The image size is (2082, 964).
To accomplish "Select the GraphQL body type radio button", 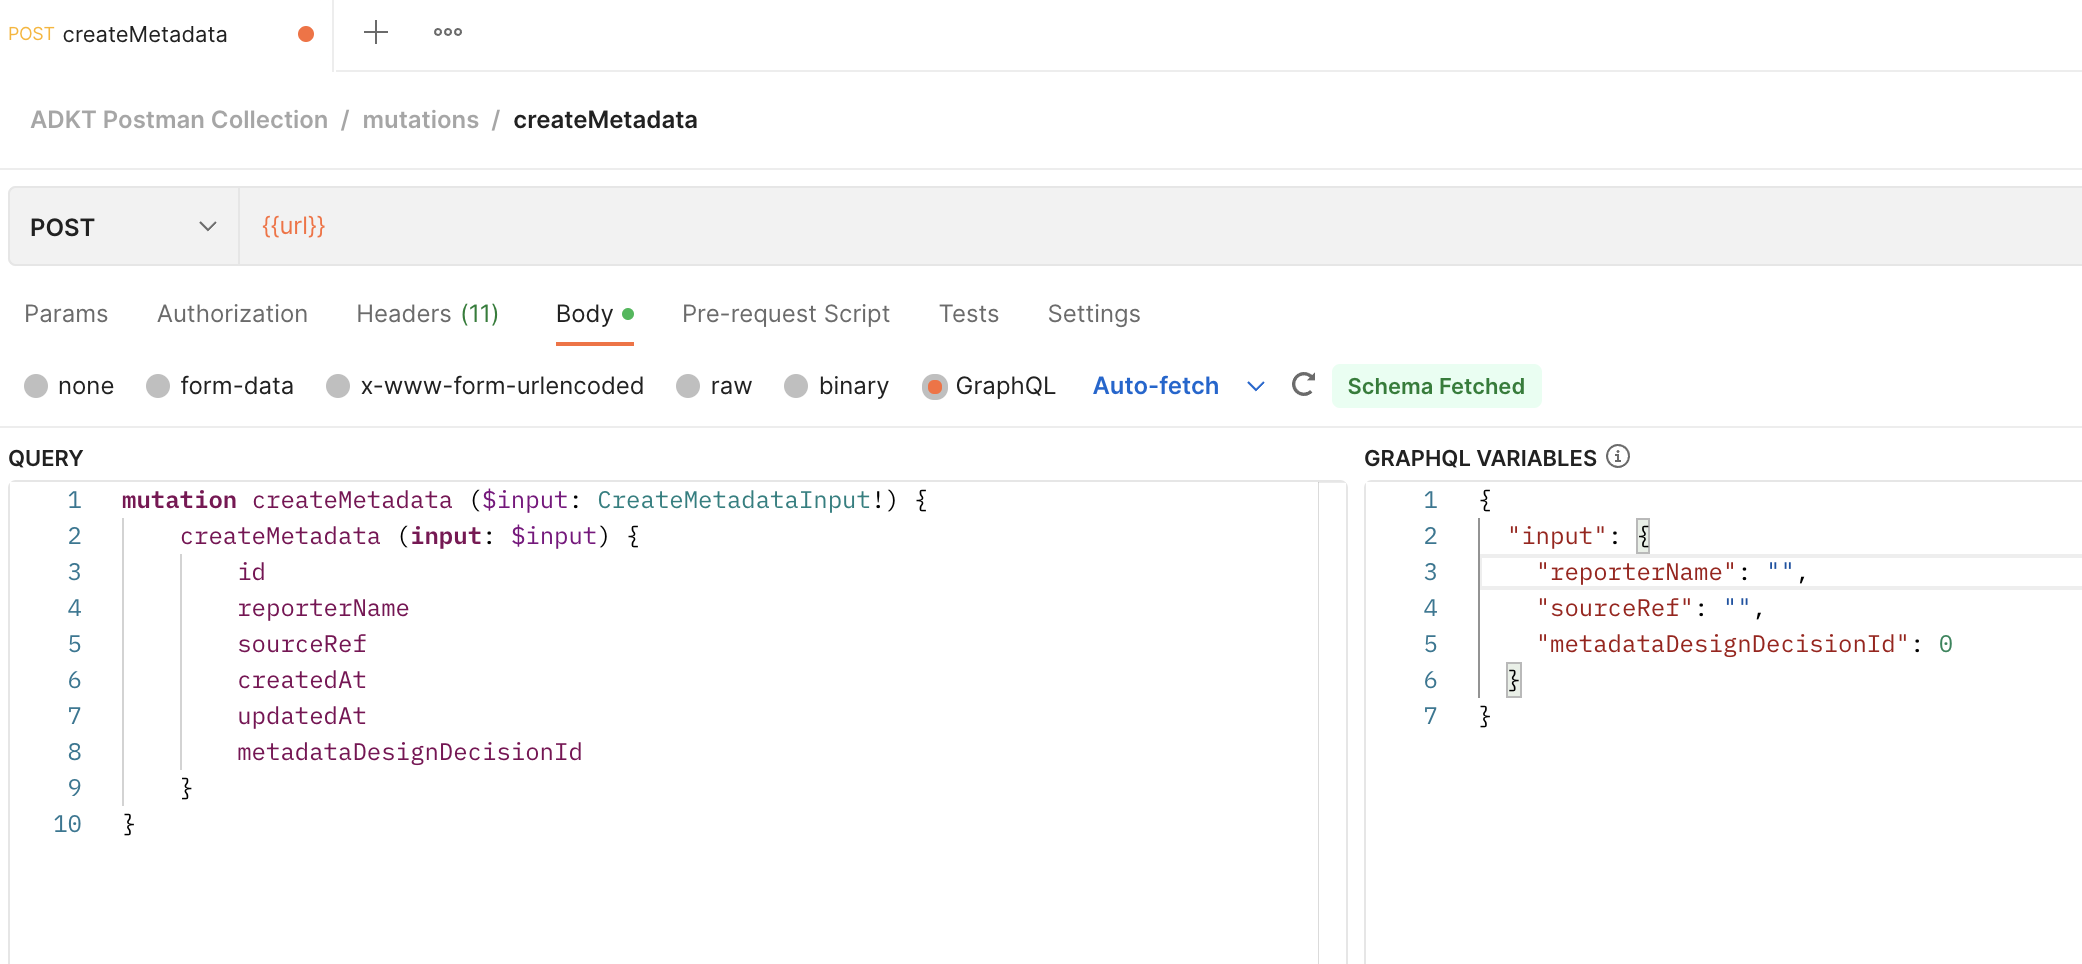I will click(935, 386).
